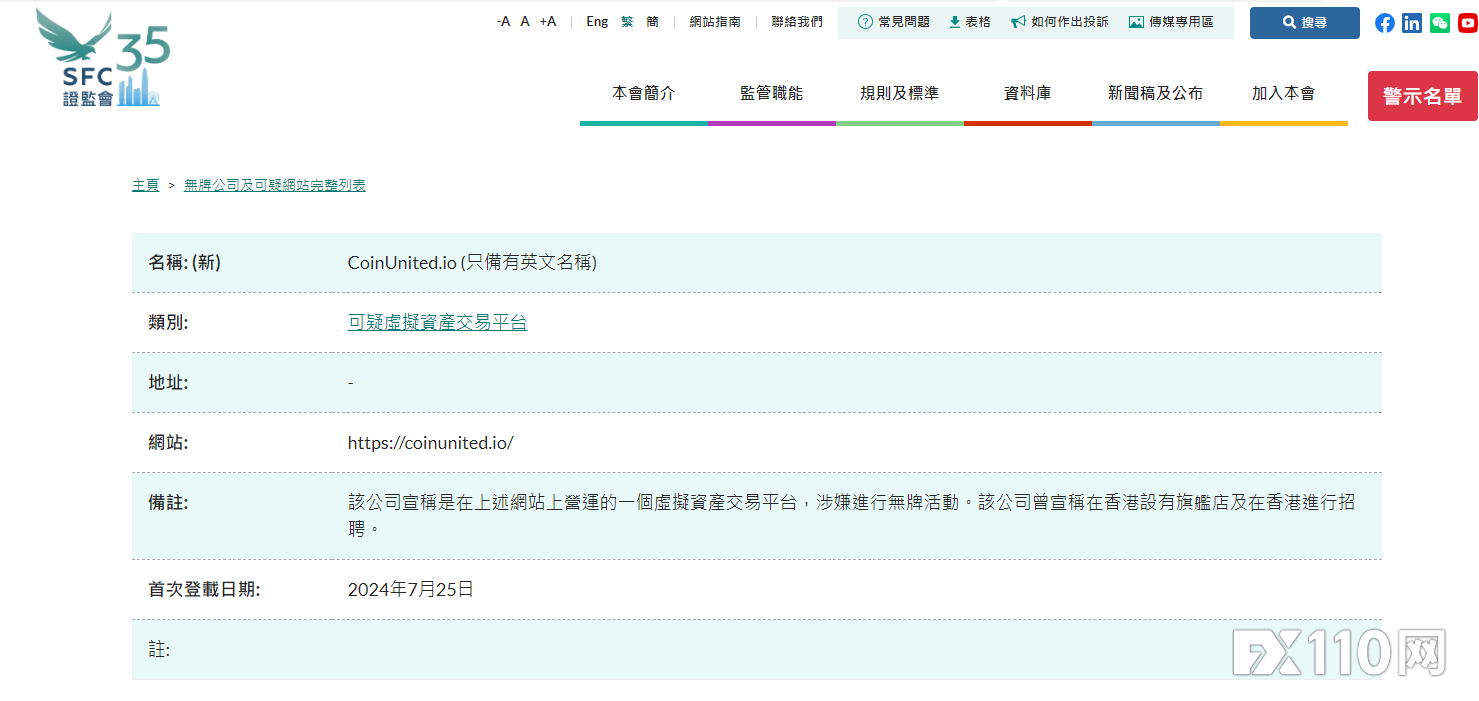1479x701 pixels.
Task: Open the 警示名單 alert list button
Action: coord(1422,96)
